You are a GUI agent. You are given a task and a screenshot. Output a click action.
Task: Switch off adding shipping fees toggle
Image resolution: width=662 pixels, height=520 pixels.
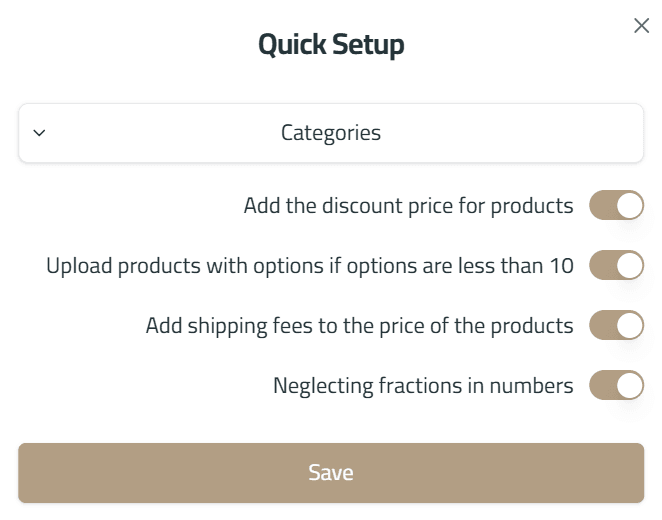tap(616, 325)
